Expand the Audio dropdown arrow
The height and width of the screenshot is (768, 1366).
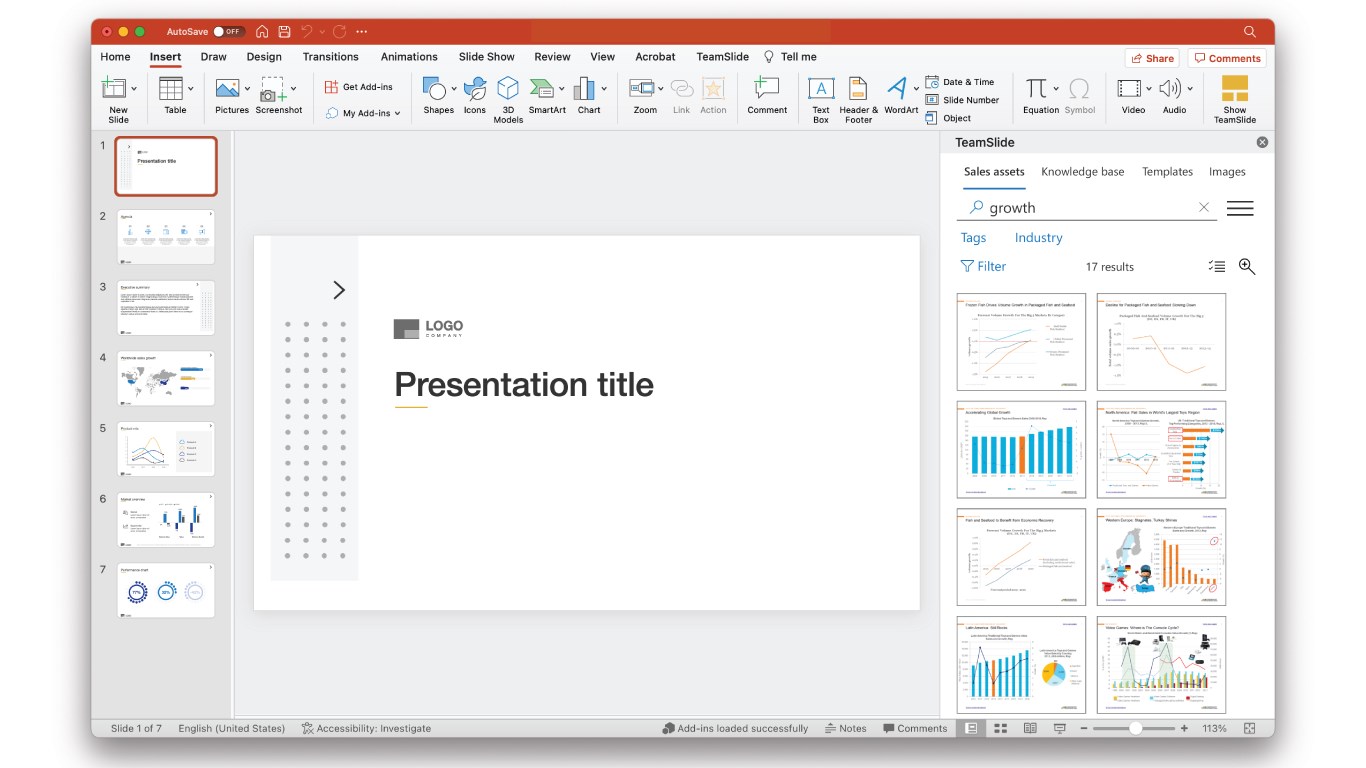pos(1189,89)
